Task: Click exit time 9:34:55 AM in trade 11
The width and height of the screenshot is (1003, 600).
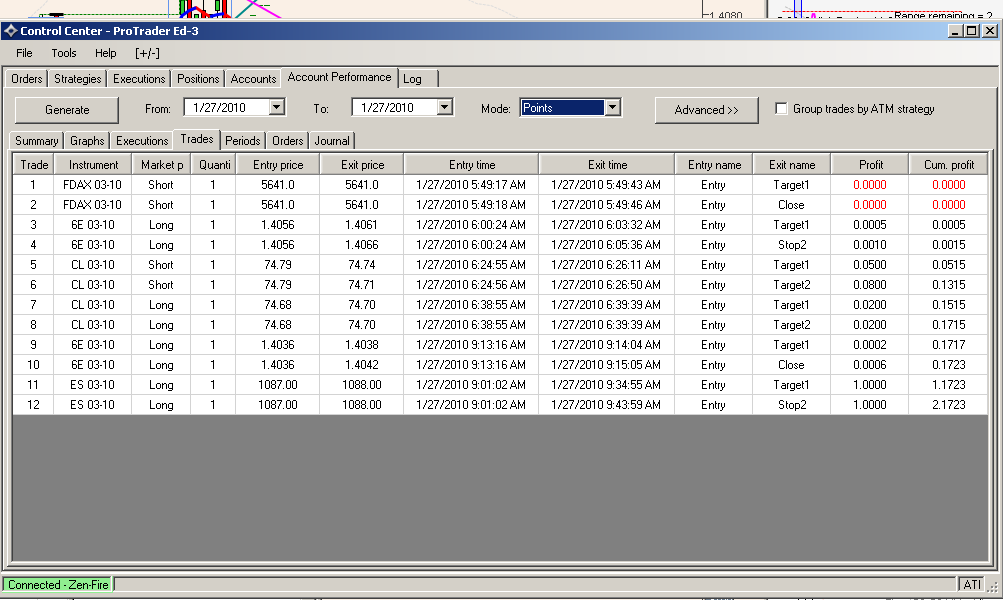Action: click(606, 384)
